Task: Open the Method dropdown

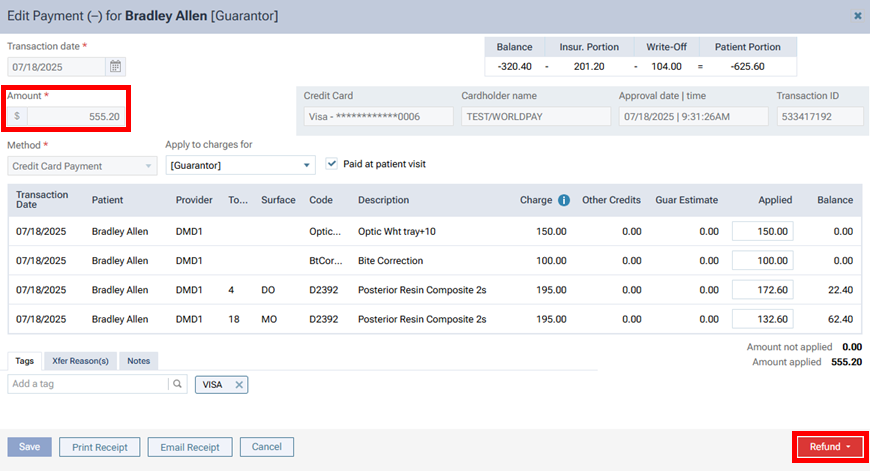Action: [x=82, y=166]
